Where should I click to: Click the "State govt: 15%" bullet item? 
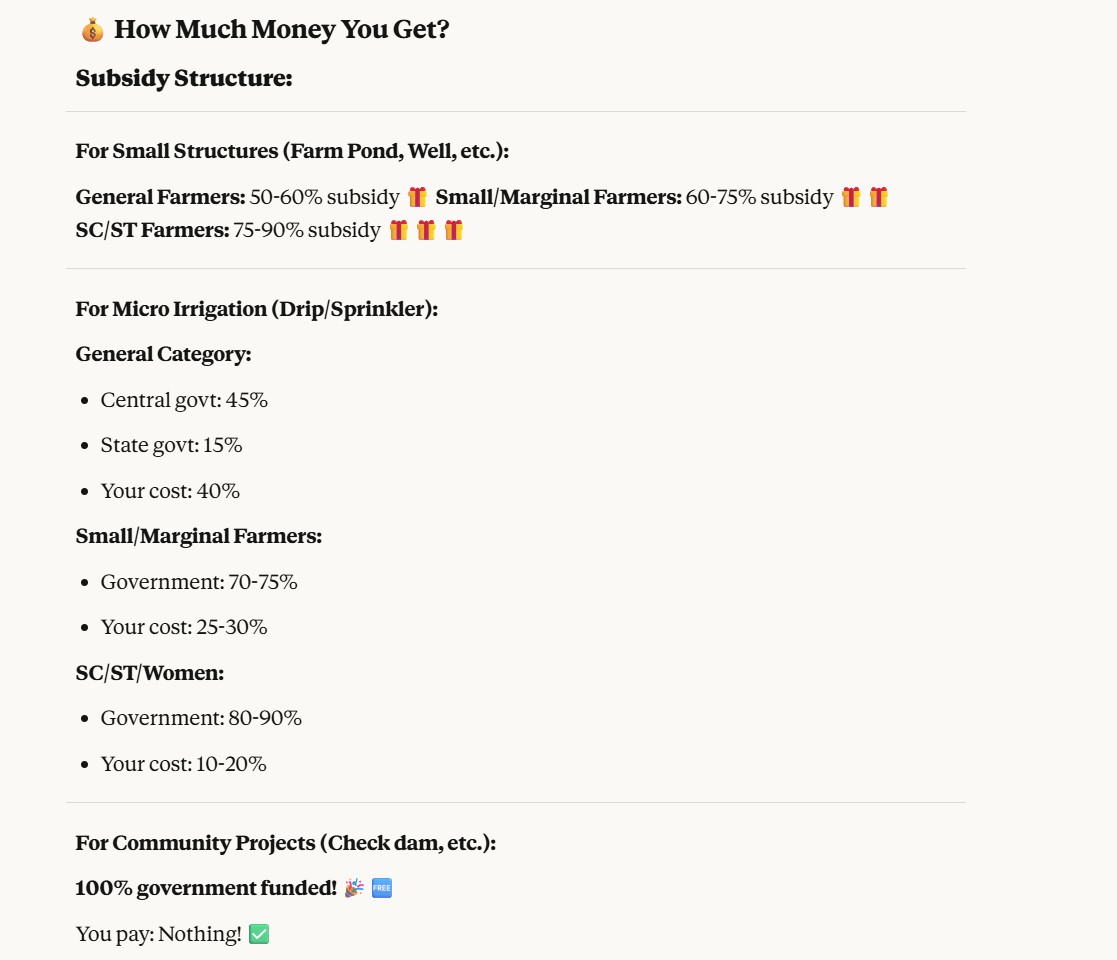pos(171,445)
